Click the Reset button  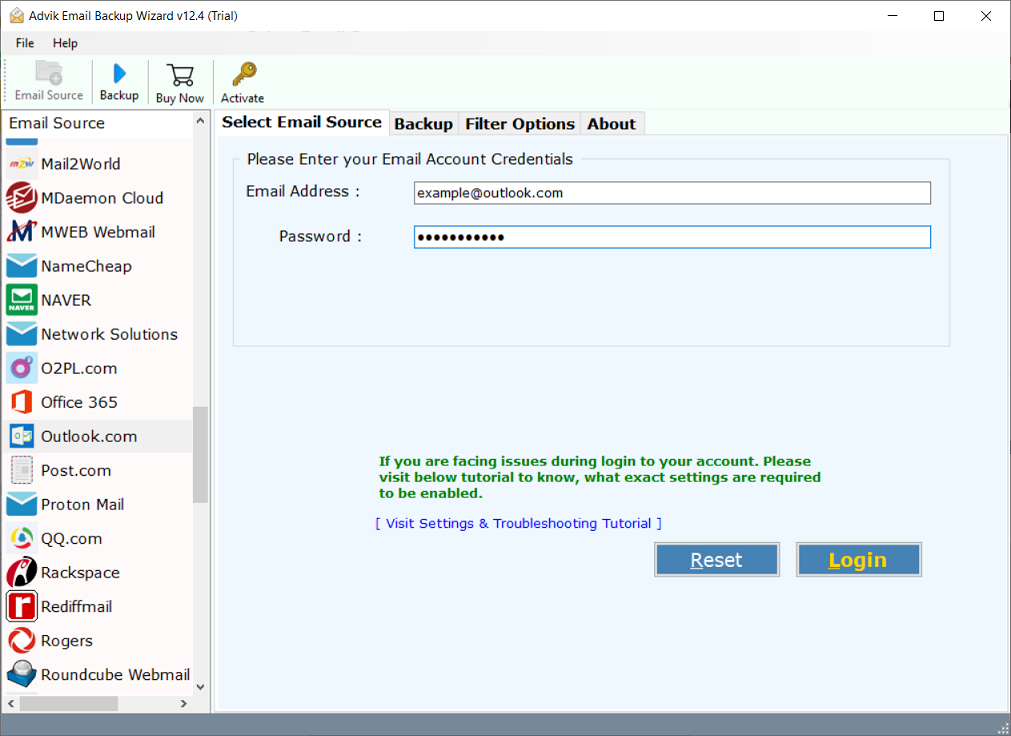coord(716,559)
